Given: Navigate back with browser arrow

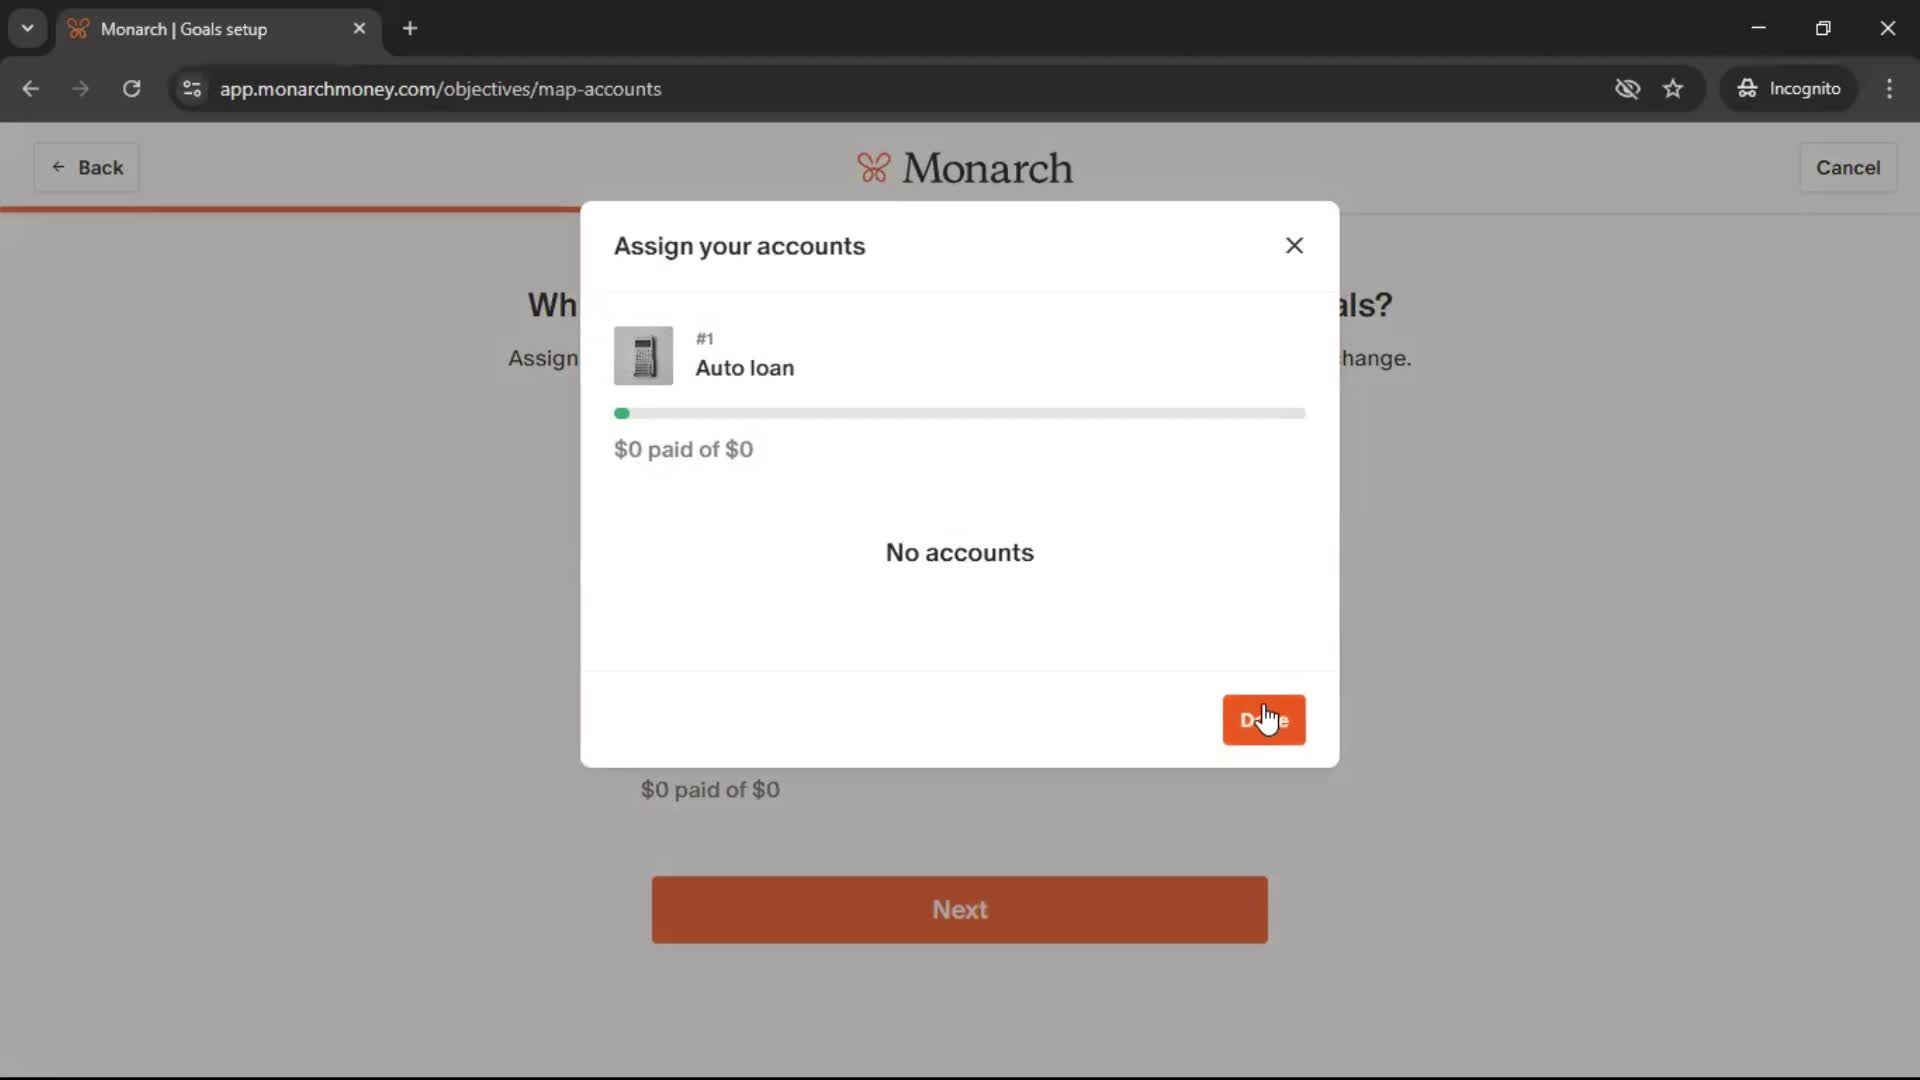Looking at the screenshot, I should tap(30, 89).
